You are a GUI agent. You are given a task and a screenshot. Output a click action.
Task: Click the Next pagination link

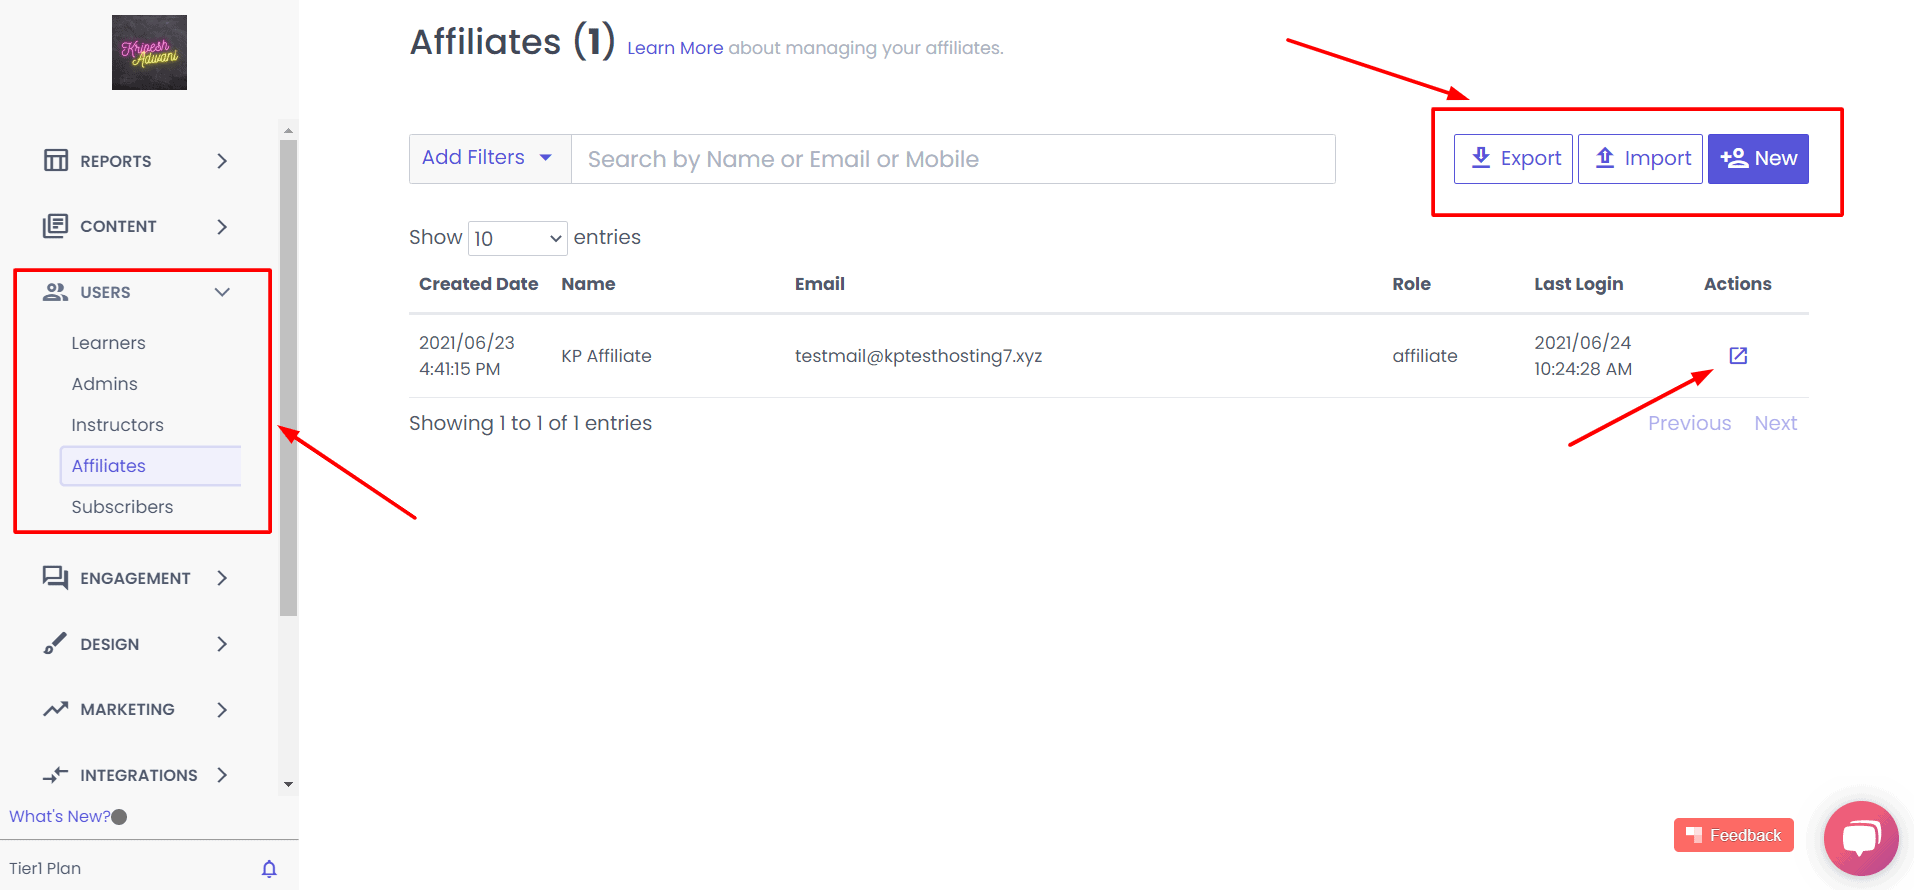pyautogui.click(x=1776, y=423)
